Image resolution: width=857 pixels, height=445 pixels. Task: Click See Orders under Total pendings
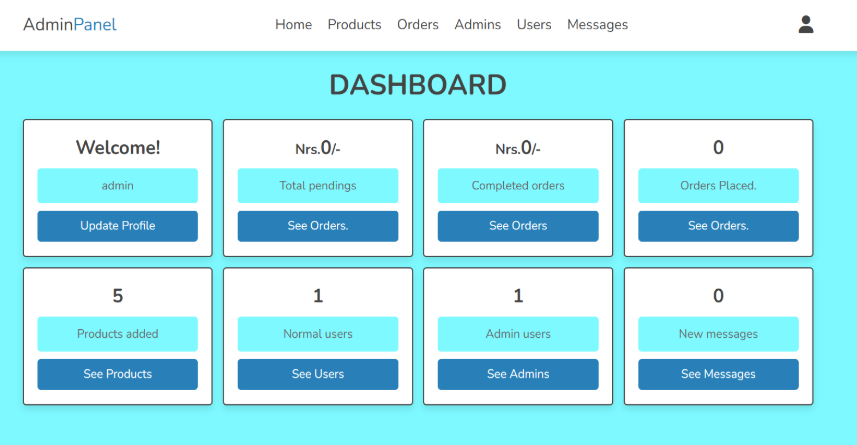[318, 226]
